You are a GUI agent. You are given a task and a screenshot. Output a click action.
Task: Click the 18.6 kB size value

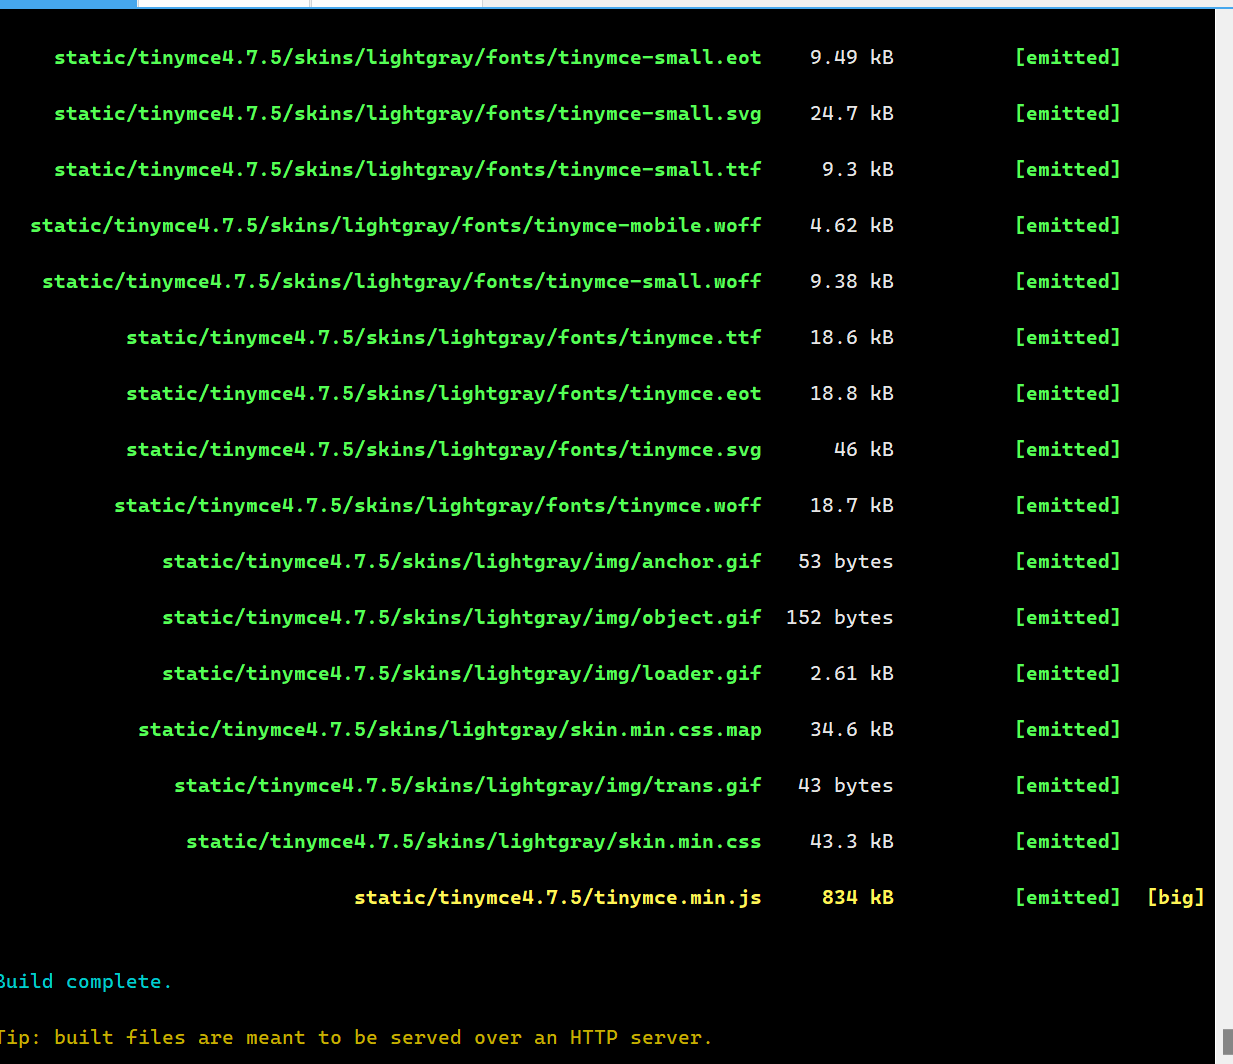(x=852, y=338)
